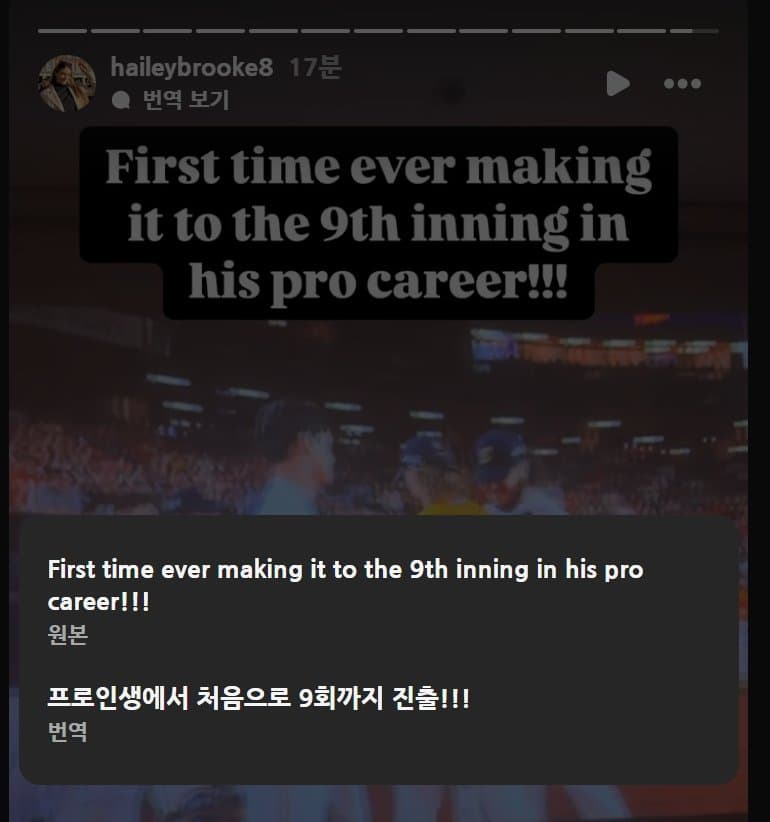Click the 원본 label
Image resolution: width=770 pixels, height=822 pixels.
67,634
